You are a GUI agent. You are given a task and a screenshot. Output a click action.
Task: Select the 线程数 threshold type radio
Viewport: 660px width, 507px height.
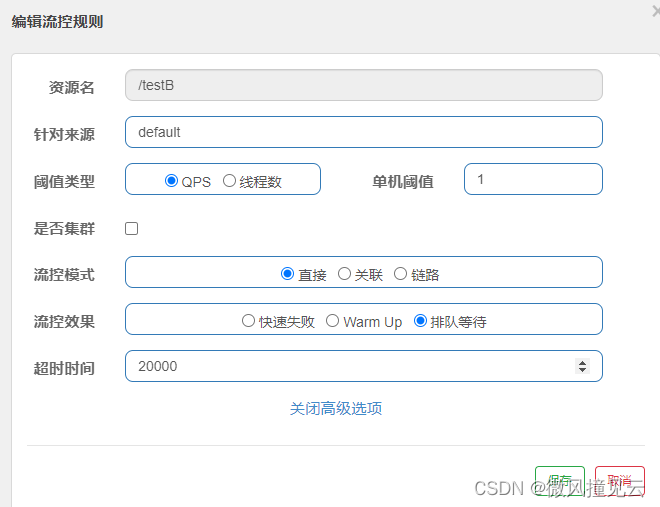point(229,181)
